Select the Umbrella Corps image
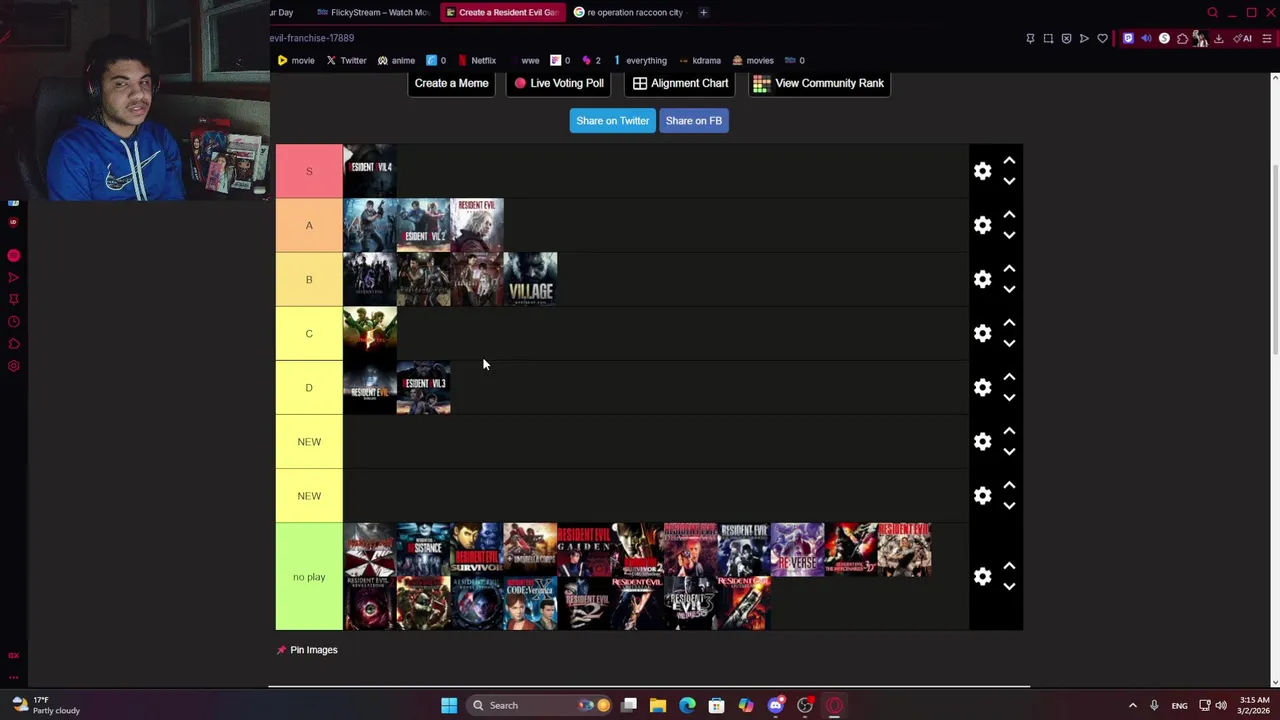Image resolution: width=1280 pixels, height=720 pixels. (530, 549)
